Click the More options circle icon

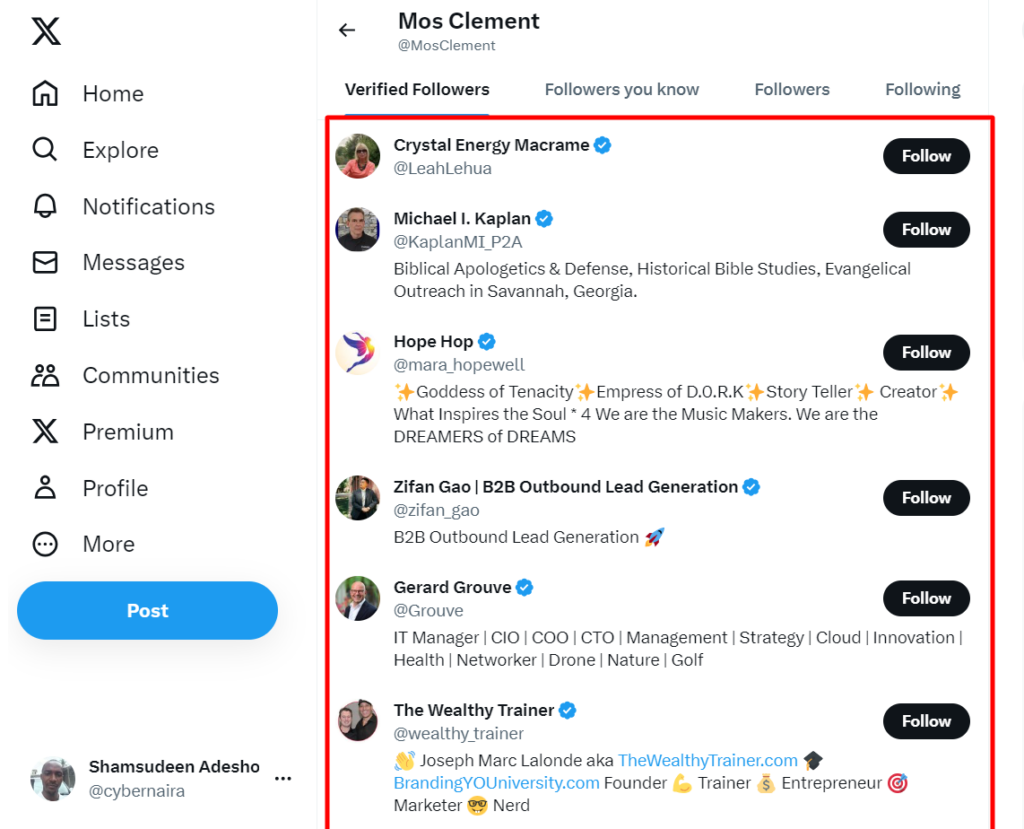(x=45, y=544)
